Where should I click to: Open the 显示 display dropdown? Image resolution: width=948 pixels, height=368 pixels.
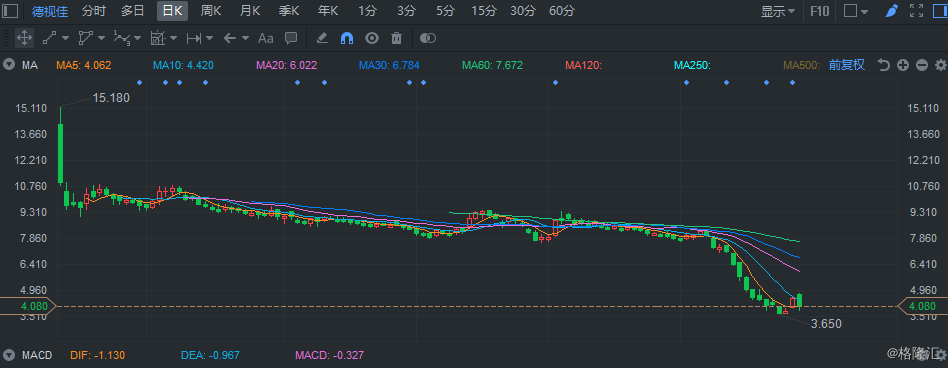(x=778, y=11)
